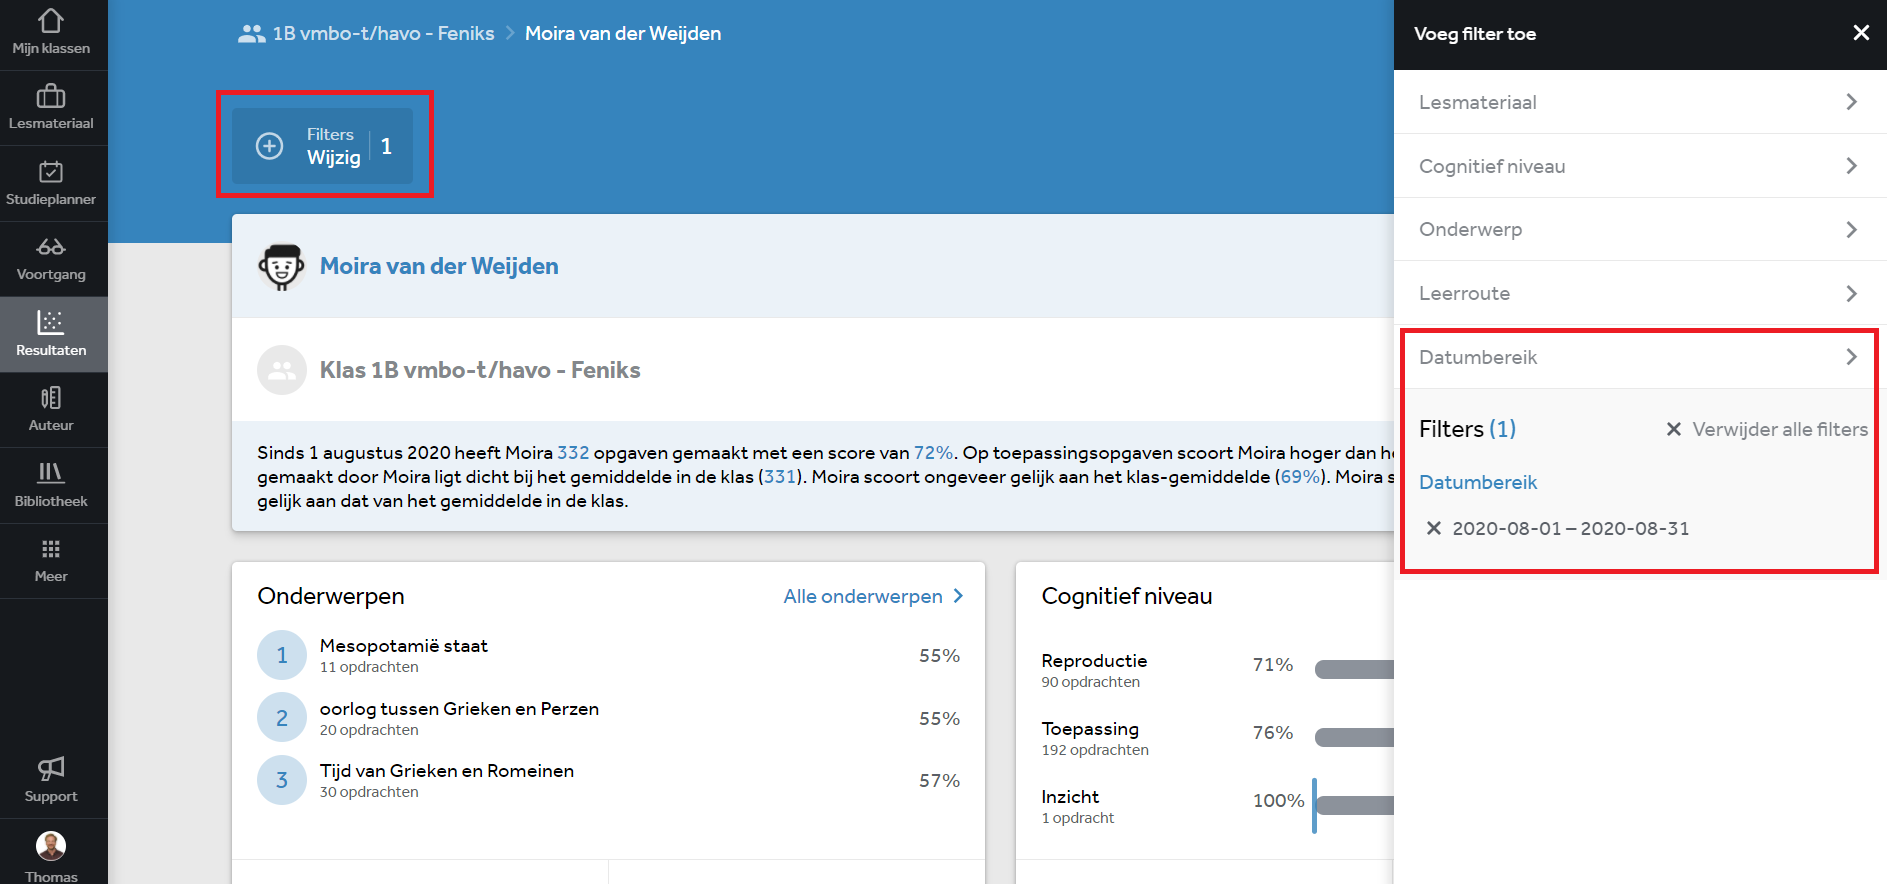
Task: Click the plus icon in Filters button
Action: point(269,146)
